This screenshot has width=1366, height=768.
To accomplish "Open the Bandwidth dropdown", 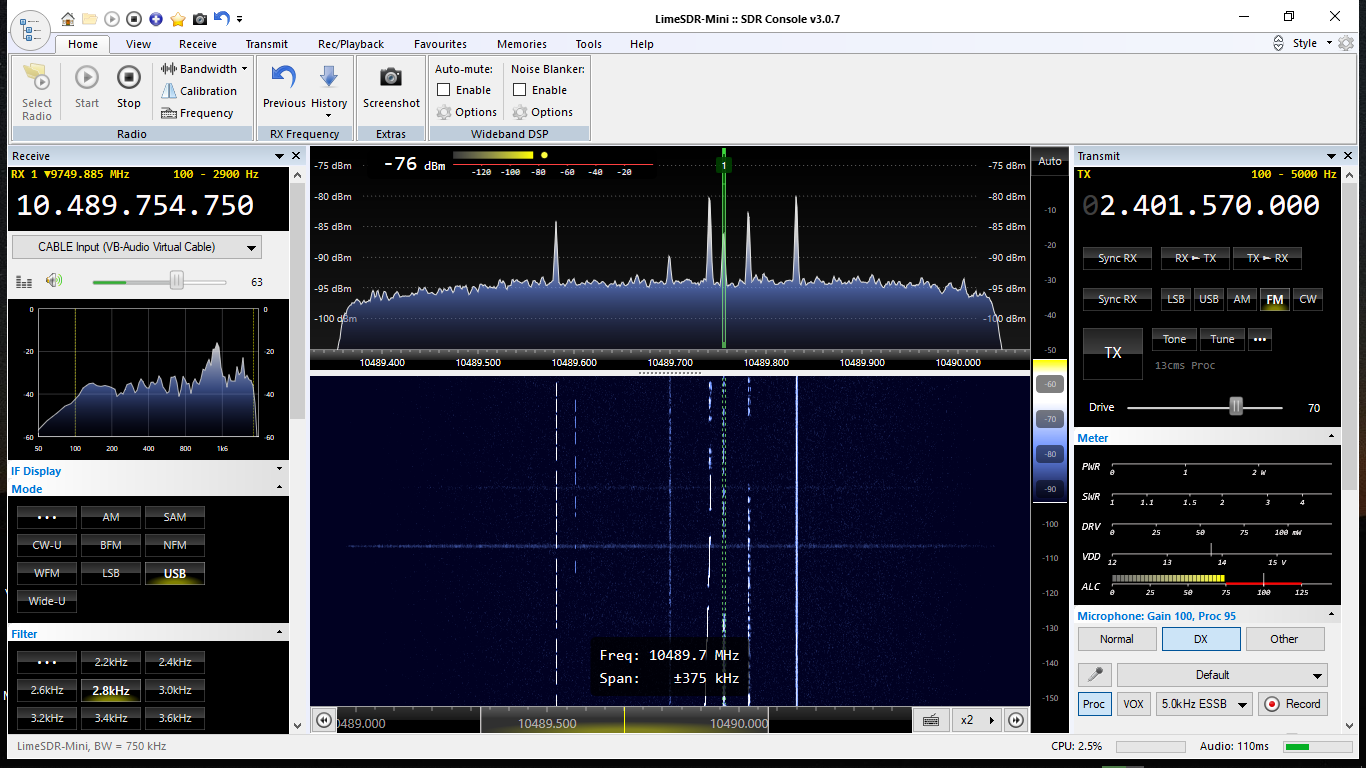I will tap(204, 69).
